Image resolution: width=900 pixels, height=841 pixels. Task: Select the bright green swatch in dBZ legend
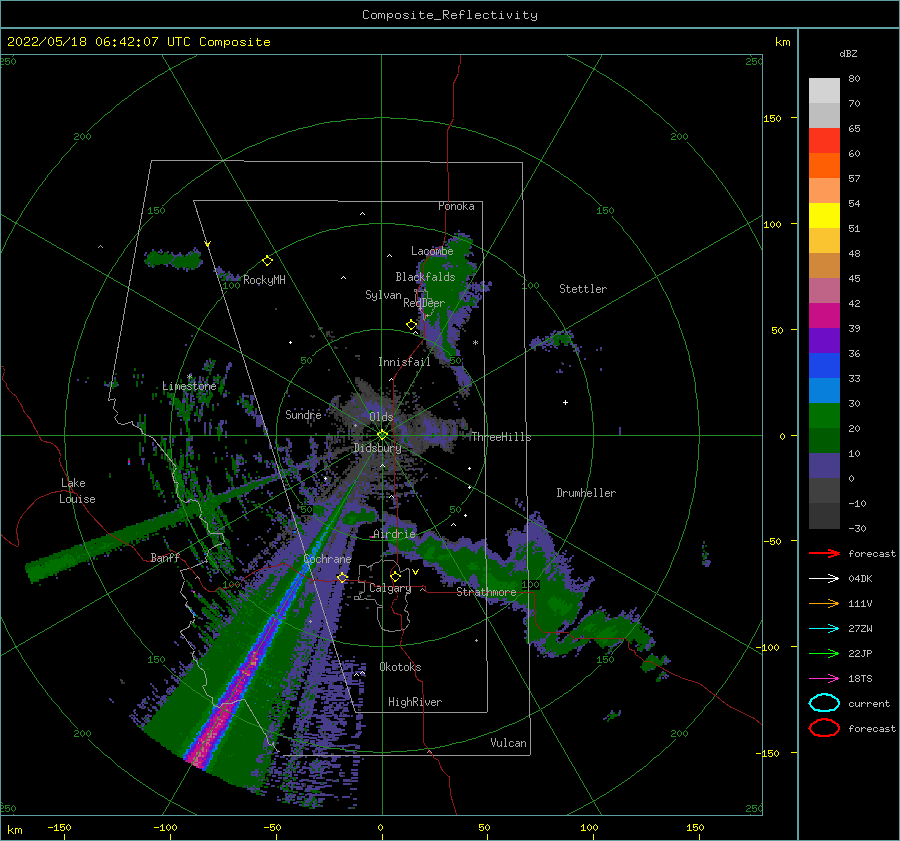(x=824, y=415)
